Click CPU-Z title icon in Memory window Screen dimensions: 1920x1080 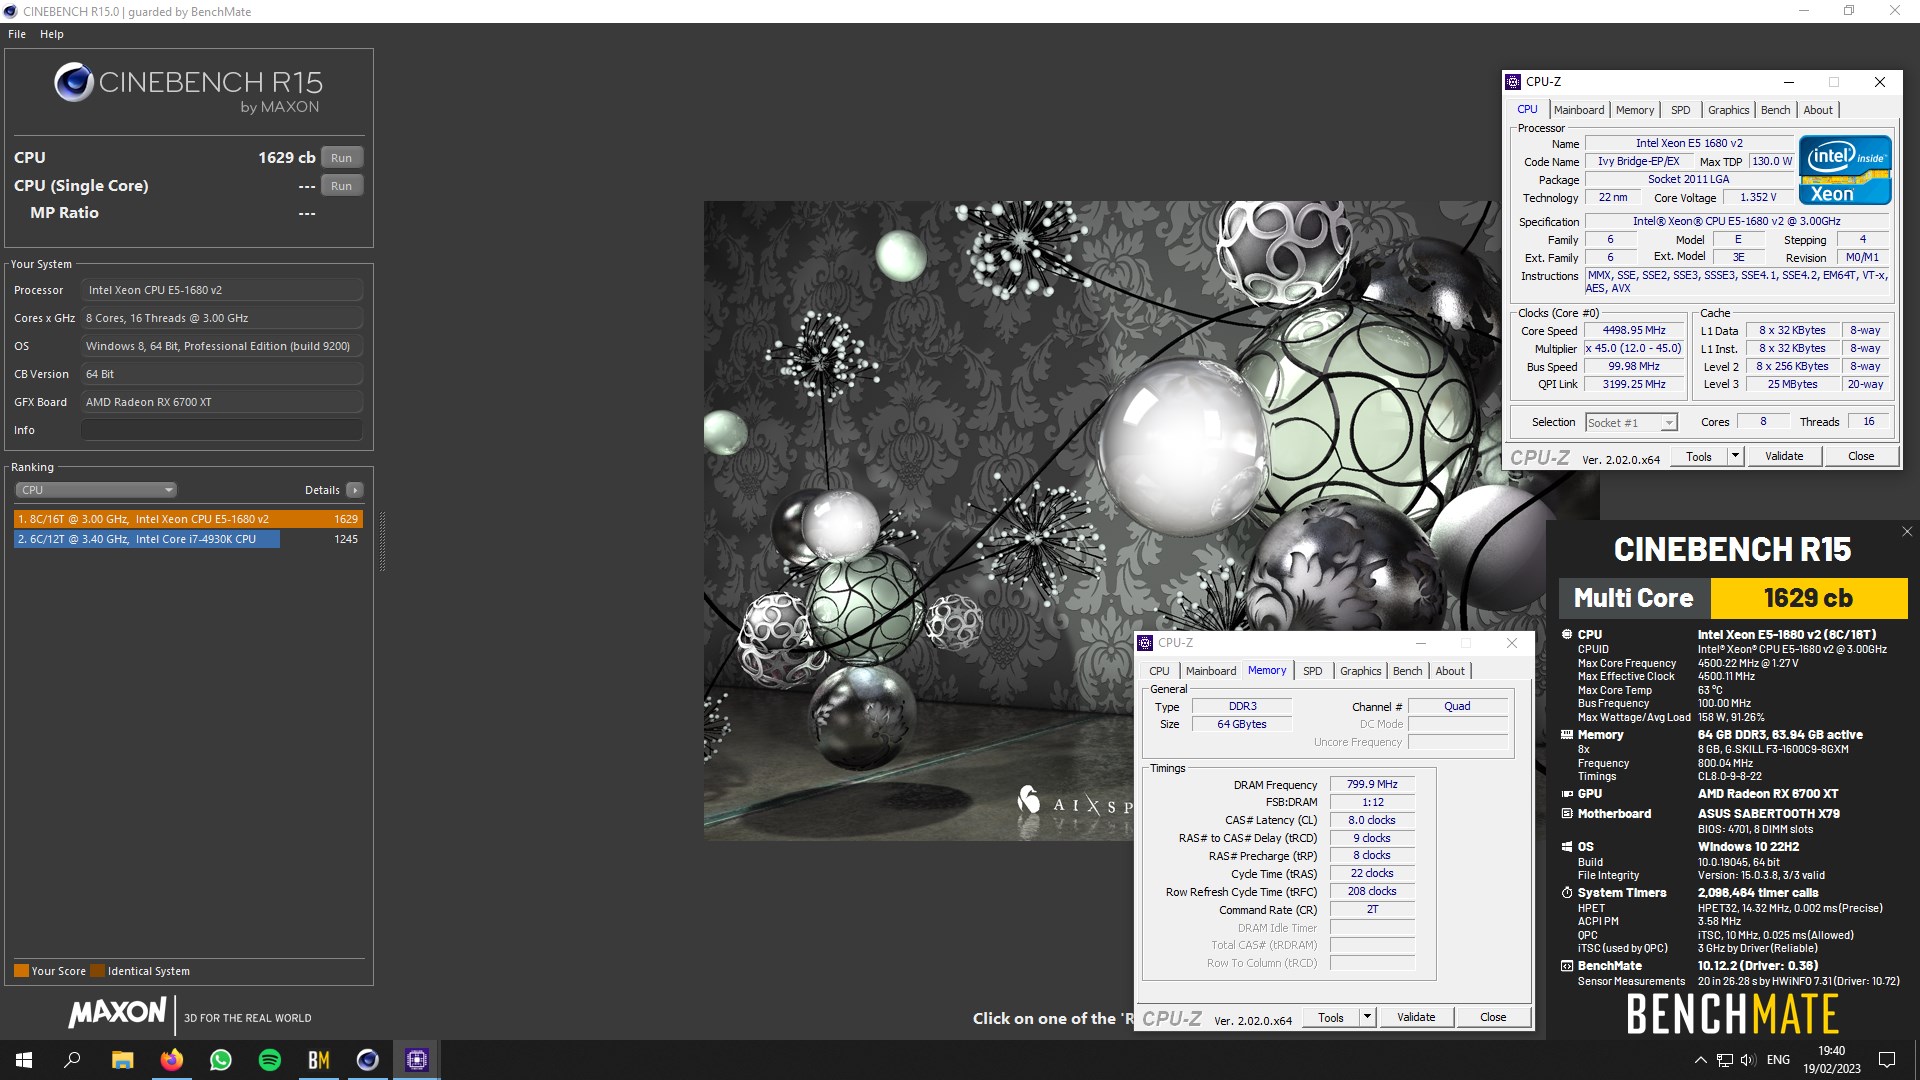[1146, 643]
